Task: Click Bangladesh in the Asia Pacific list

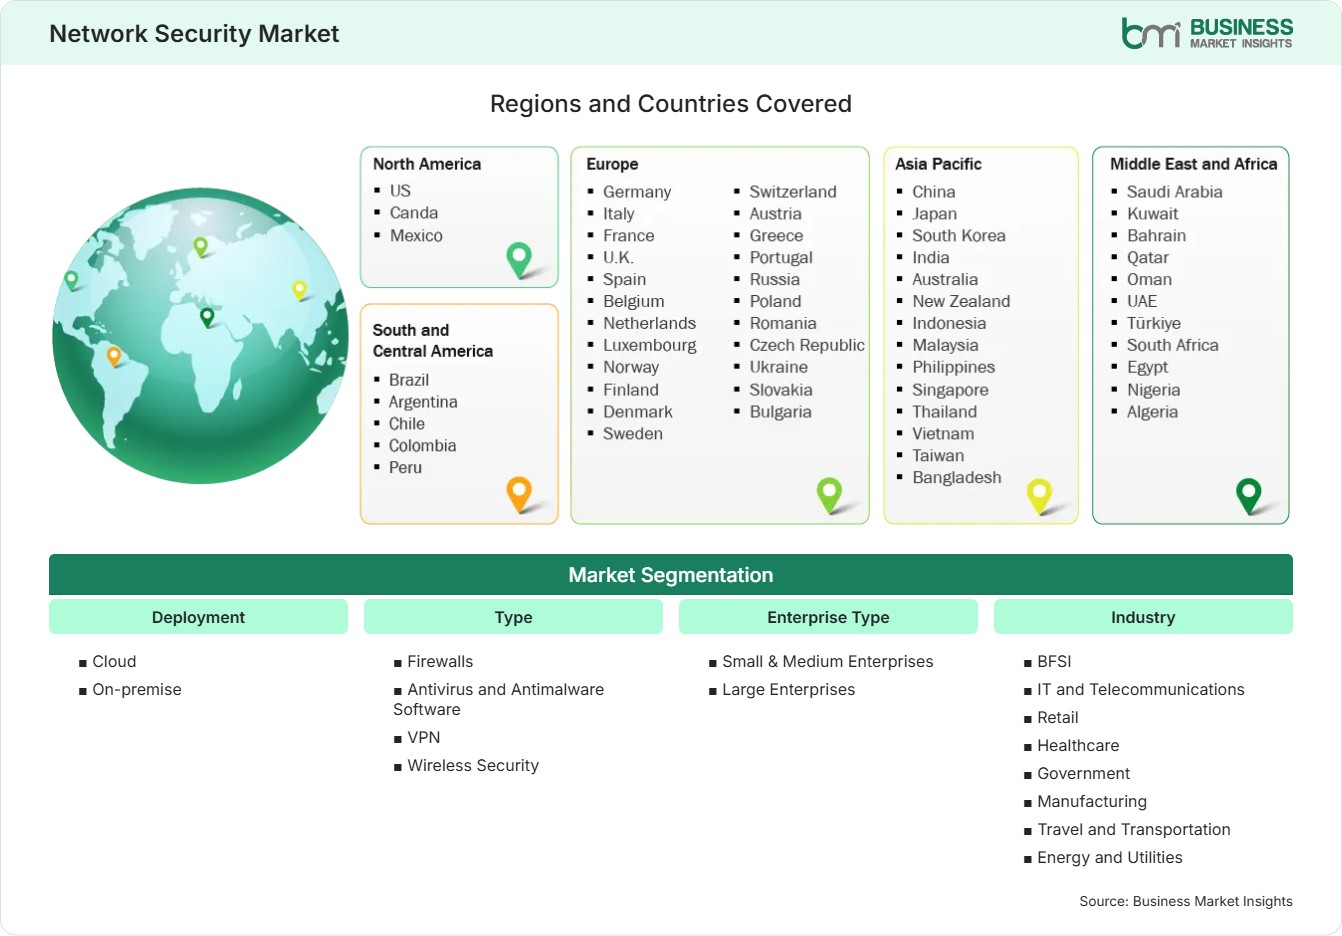Action: [957, 478]
